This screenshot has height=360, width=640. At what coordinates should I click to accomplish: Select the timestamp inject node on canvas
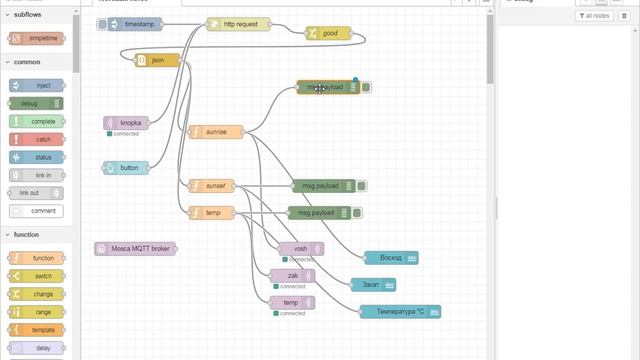pos(135,24)
